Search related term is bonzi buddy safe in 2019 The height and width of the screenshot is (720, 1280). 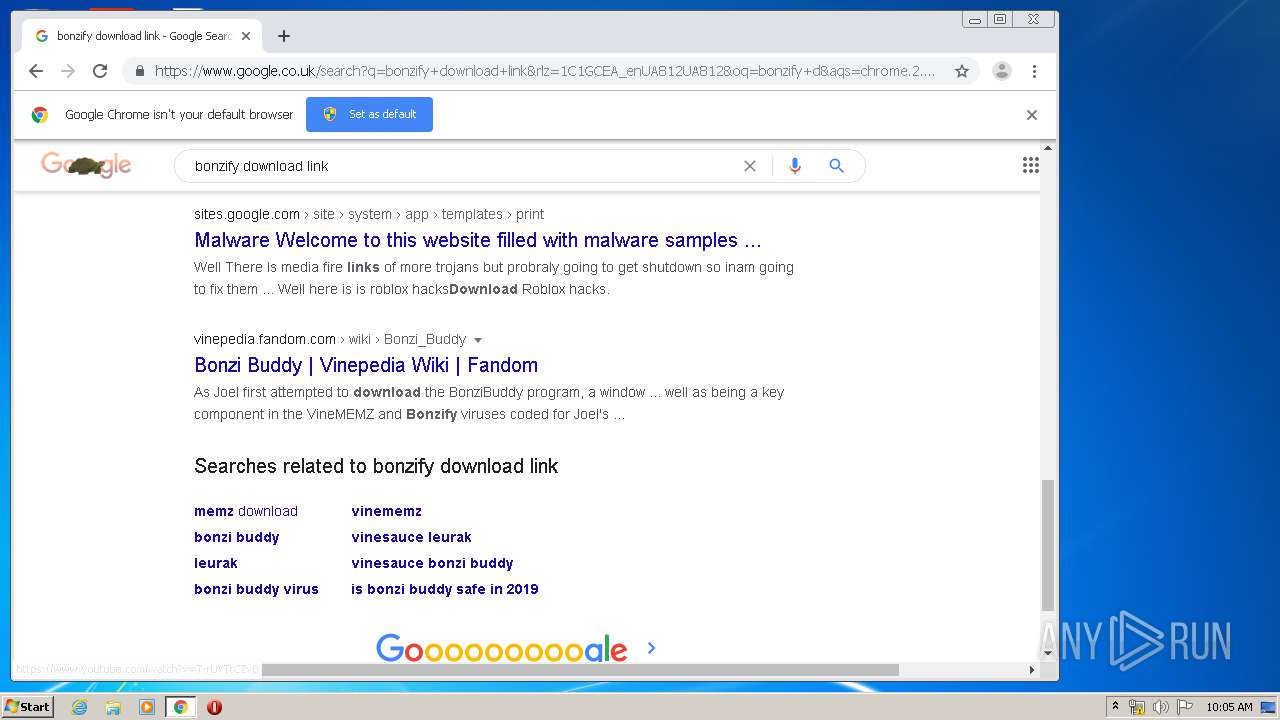tap(445, 589)
